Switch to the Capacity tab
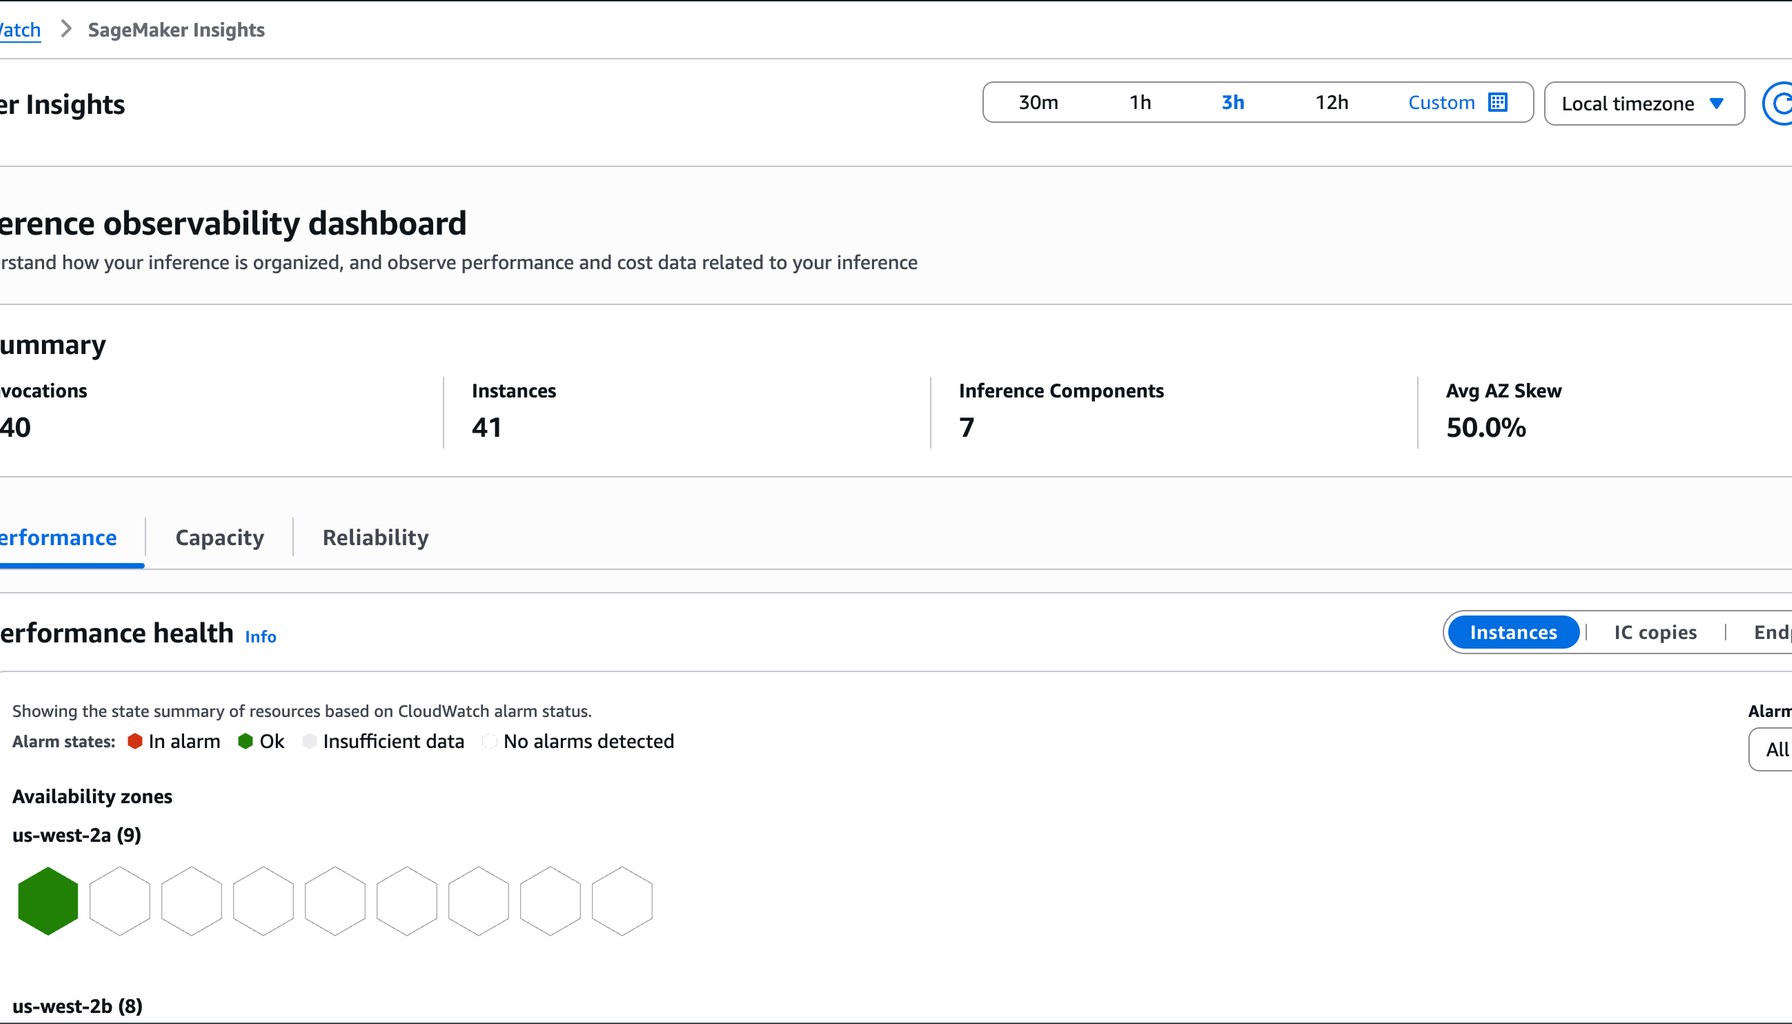The width and height of the screenshot is (1792, 1024). 220,538
